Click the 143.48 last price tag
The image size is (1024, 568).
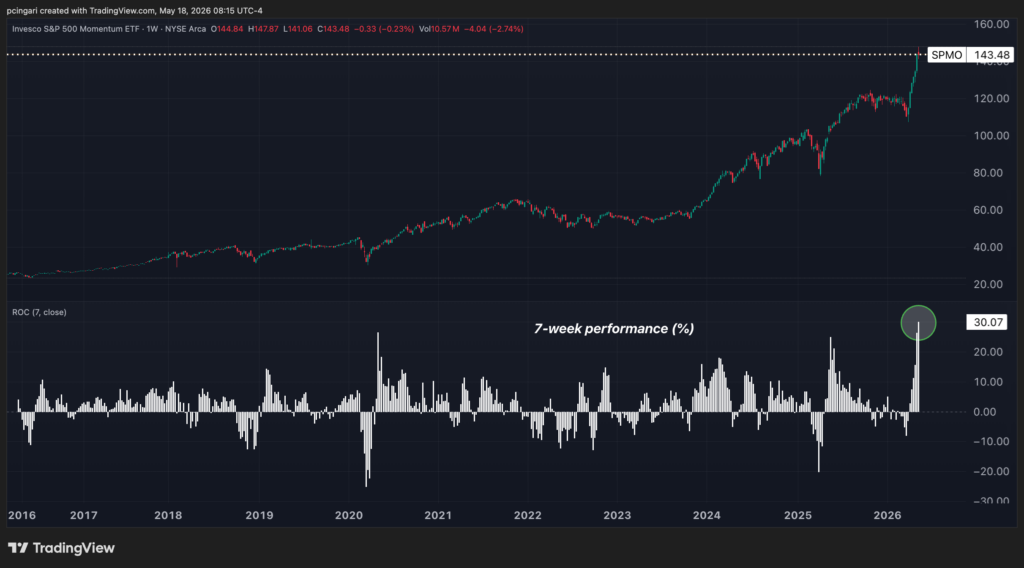click(990, 55)
